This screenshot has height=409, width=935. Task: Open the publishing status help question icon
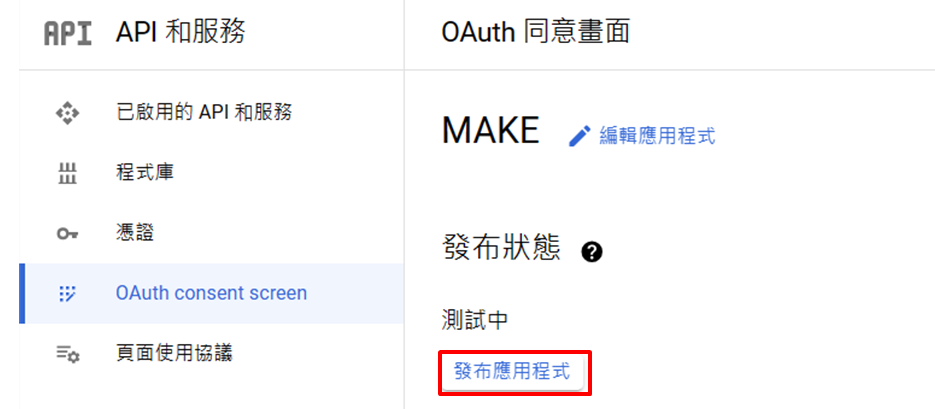(x=592, y=252)
